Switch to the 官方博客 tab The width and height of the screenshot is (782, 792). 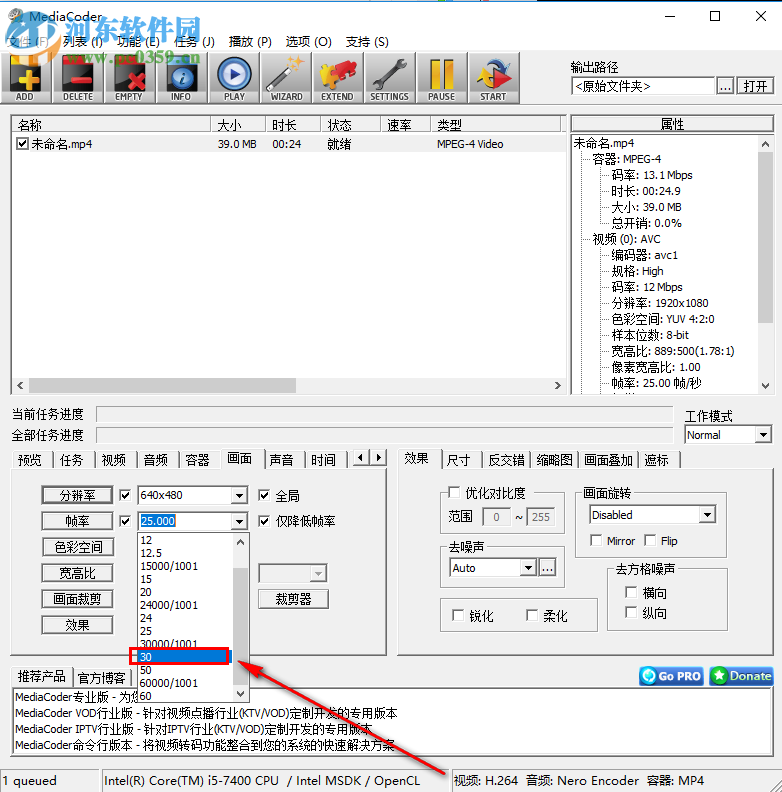pyautogui.click(x=102, y=677)
